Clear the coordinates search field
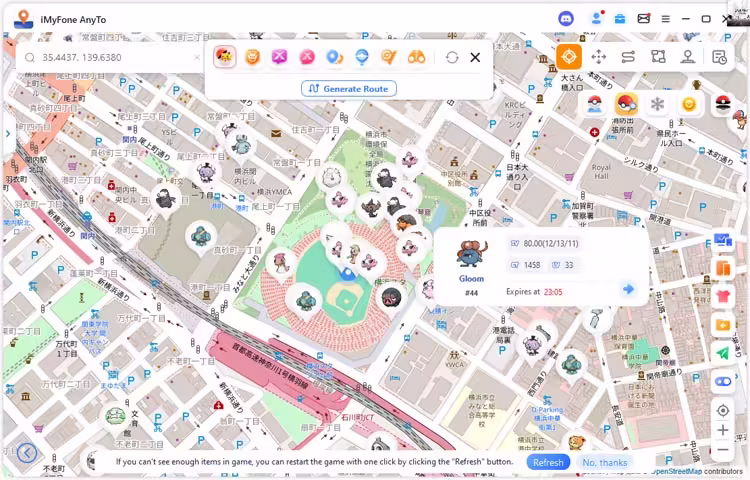 pos(197,57)
